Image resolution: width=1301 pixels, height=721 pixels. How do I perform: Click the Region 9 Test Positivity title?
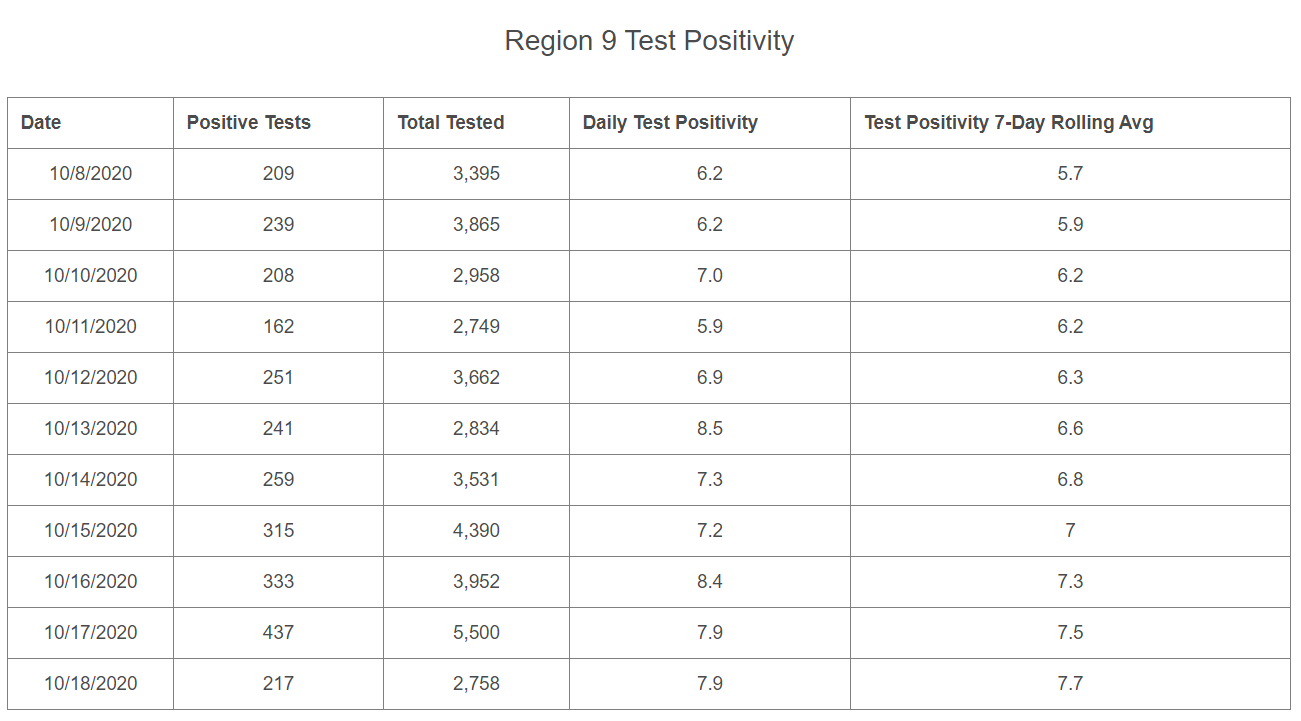pyautogui.click(x=649, y=41)
